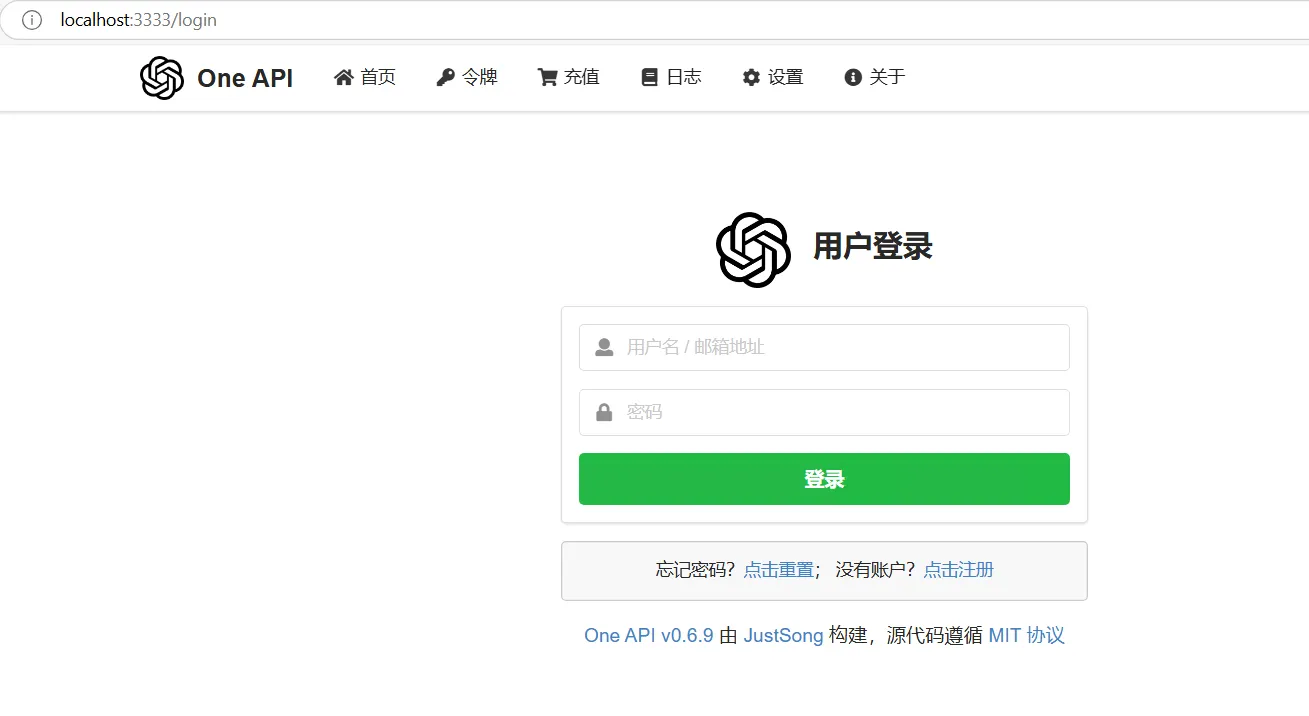Click the 没有账户? text
This screenshot has height=716, width=1309.
(876, 570)
